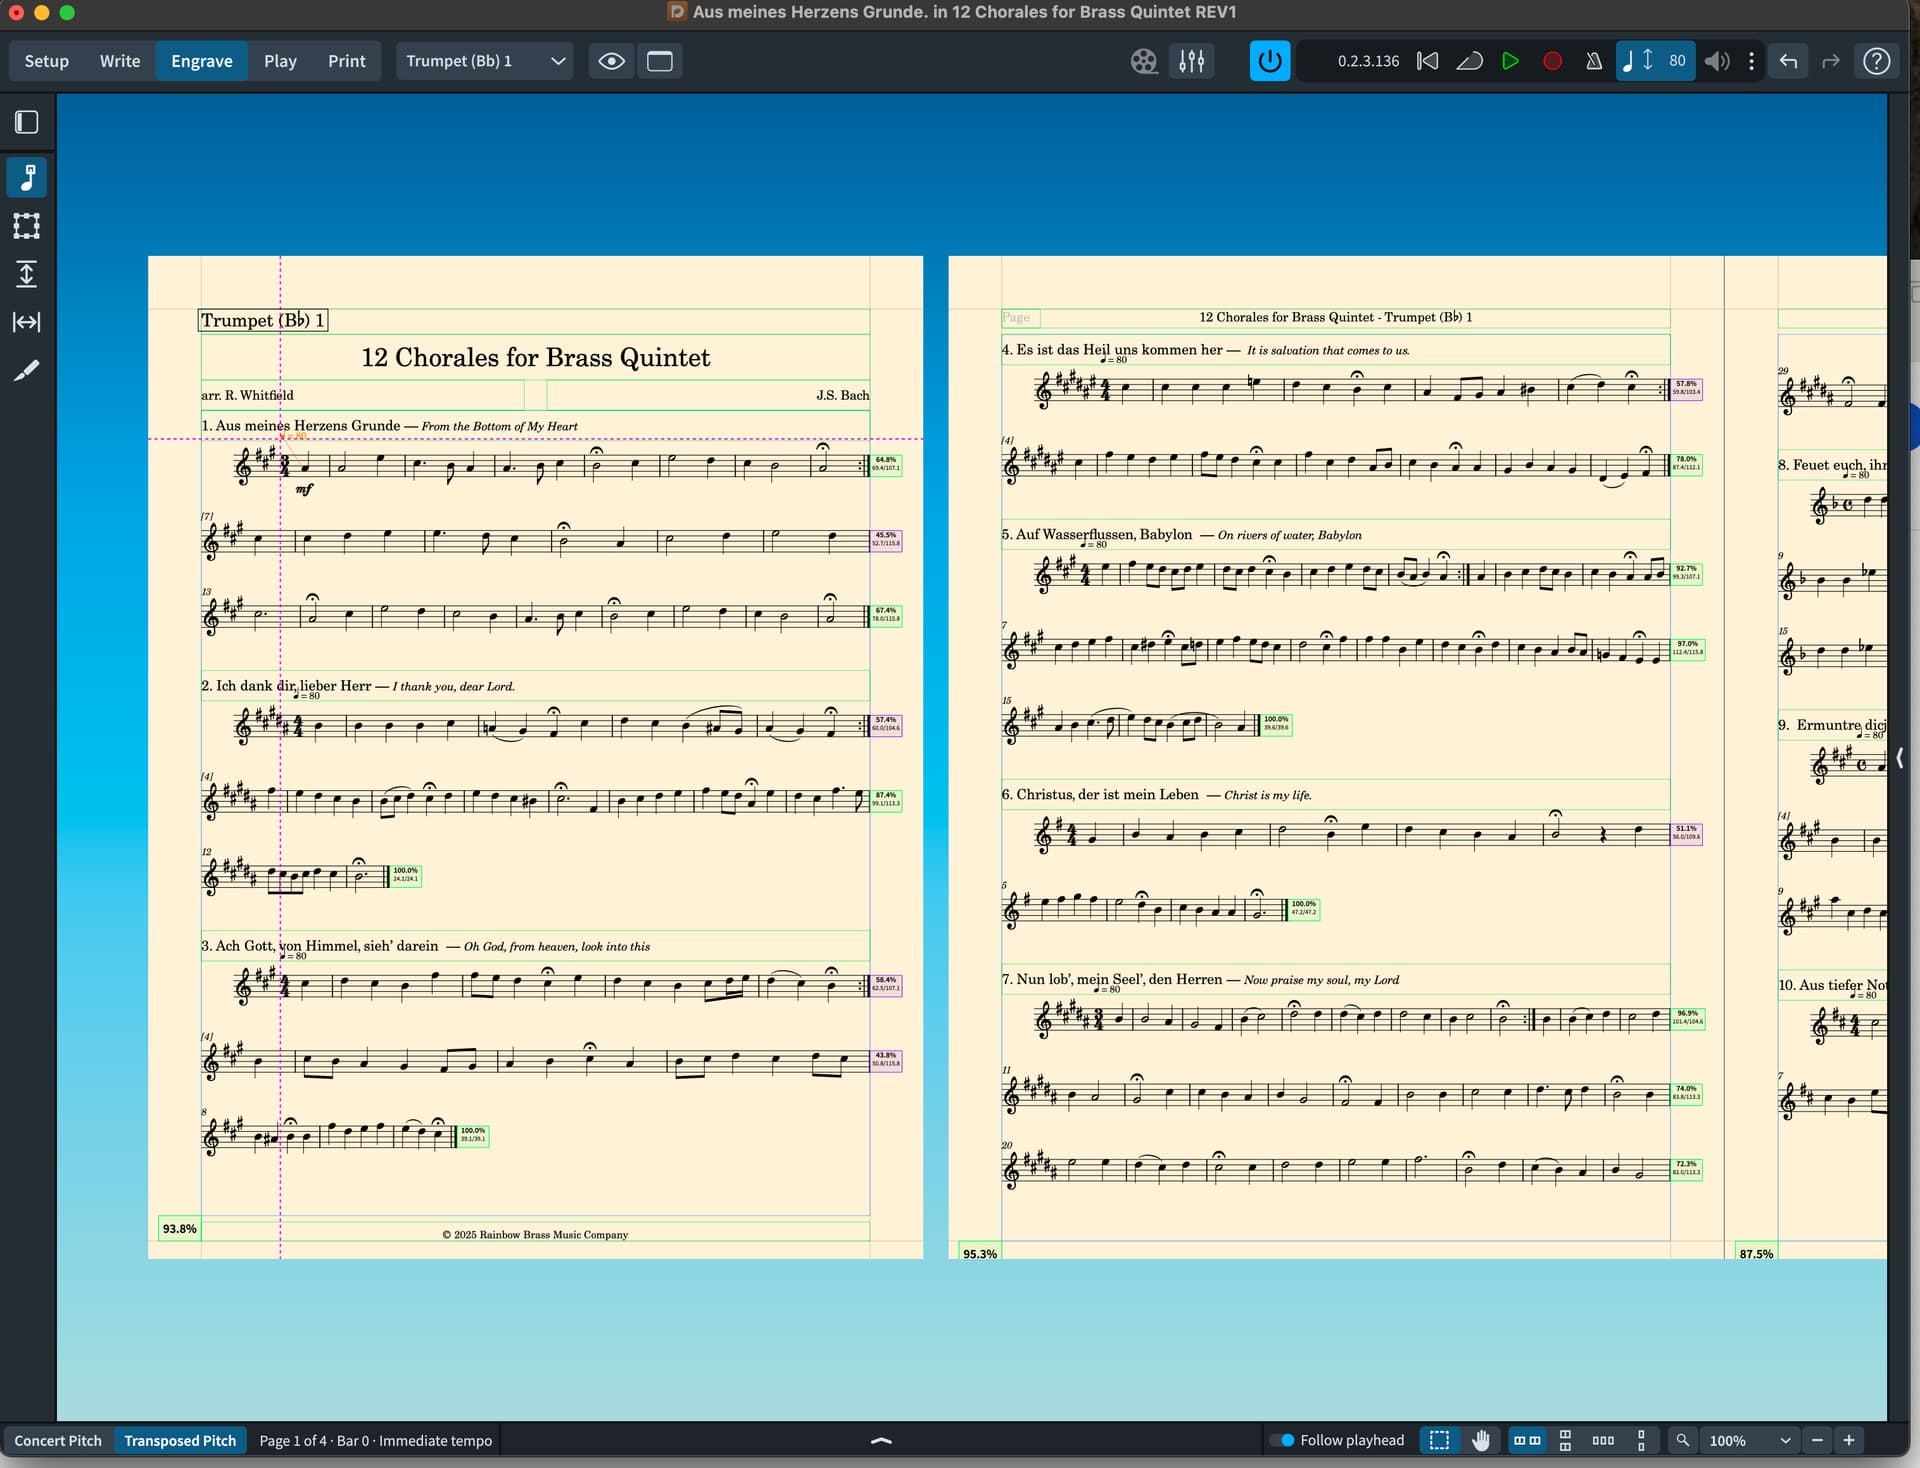Viewport: 1920px width, 1468px height.
Task: Click the 0.2.3.136 time display
Action: point(1368,61)
